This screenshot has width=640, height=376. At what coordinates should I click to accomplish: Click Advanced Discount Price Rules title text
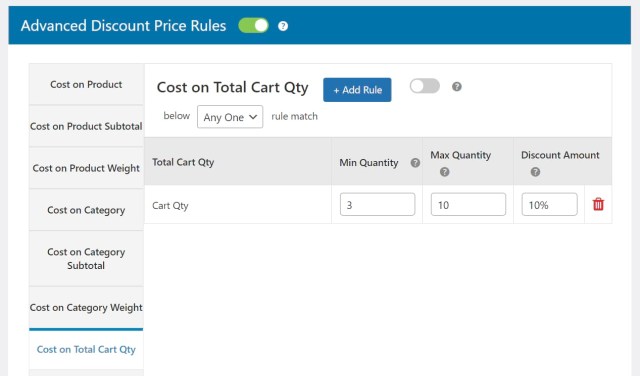[x=123, y=26]
